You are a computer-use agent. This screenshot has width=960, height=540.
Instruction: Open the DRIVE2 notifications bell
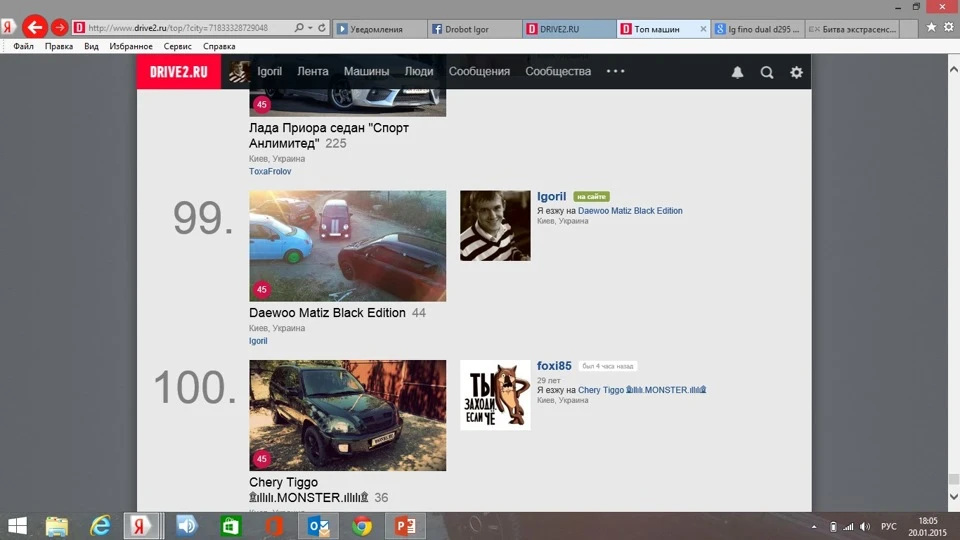pos(738,72)
